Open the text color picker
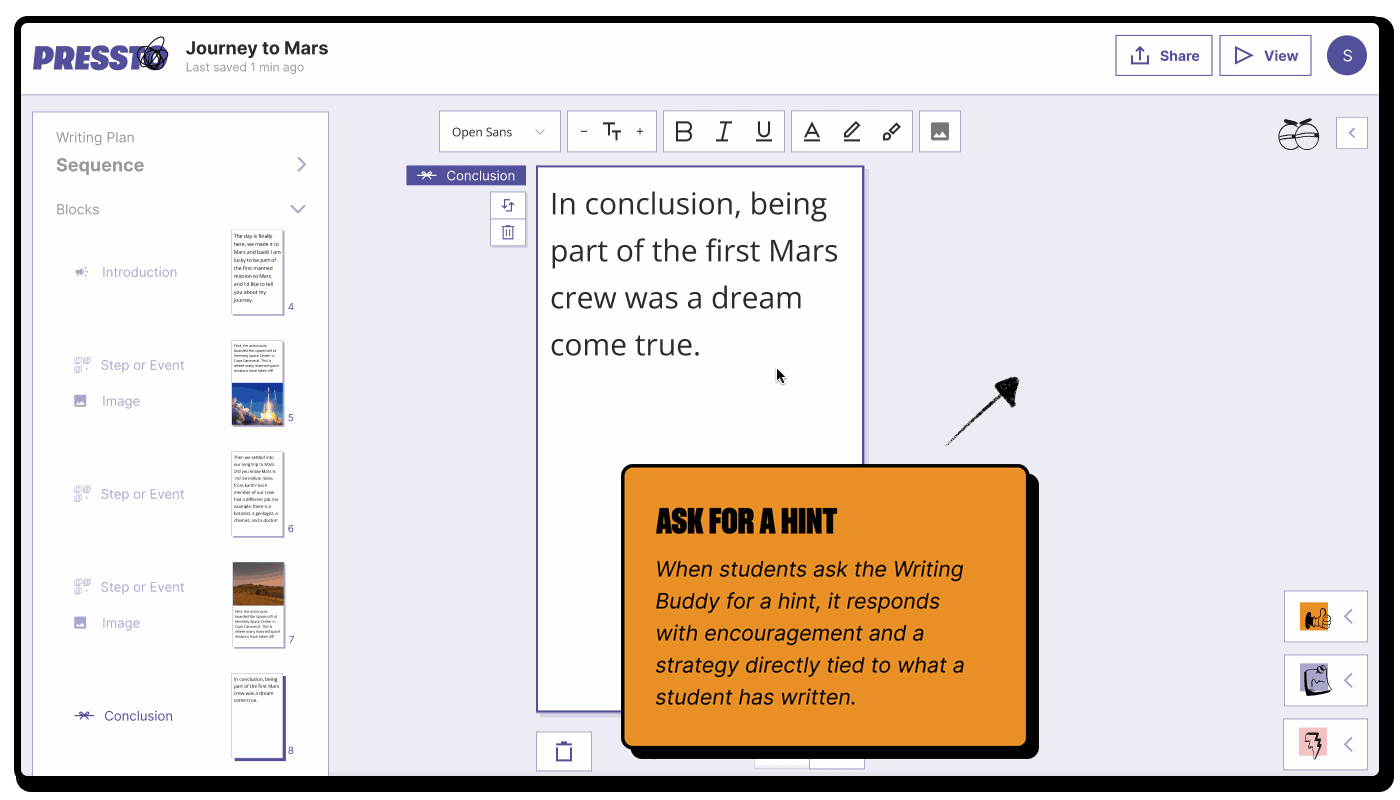Screen dimensions: 1400x800 coord(812,131)
